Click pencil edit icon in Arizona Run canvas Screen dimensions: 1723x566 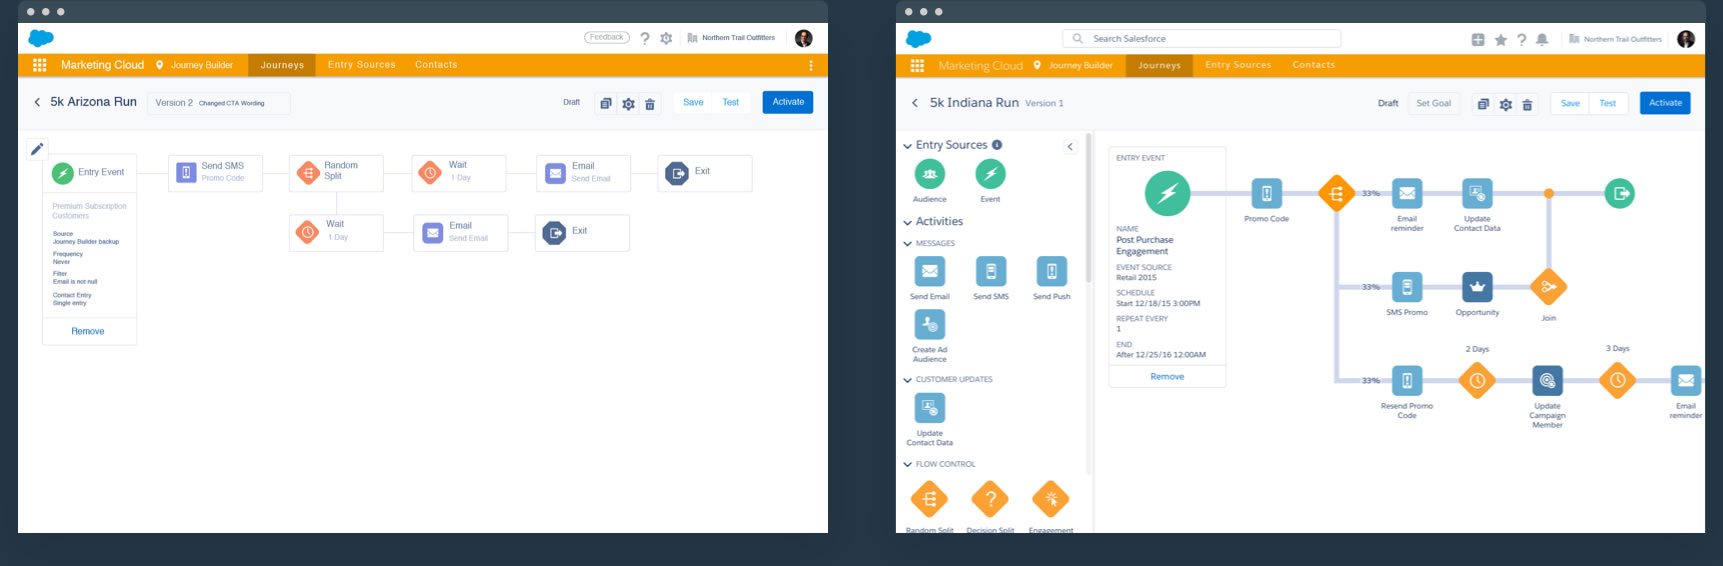(x=37, y=149)
